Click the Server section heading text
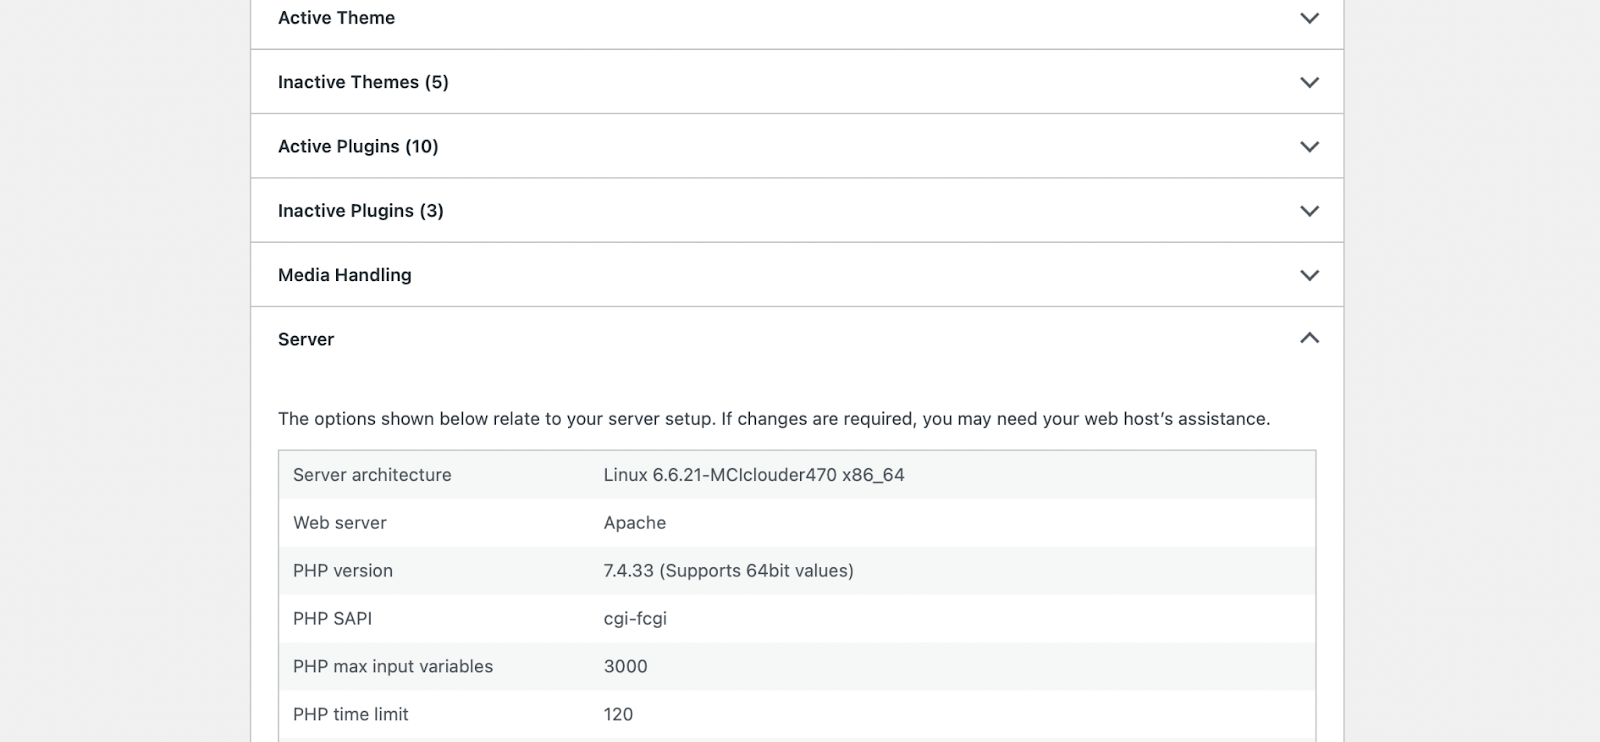This screenshot has width=1600, height=742. point(306,339)
